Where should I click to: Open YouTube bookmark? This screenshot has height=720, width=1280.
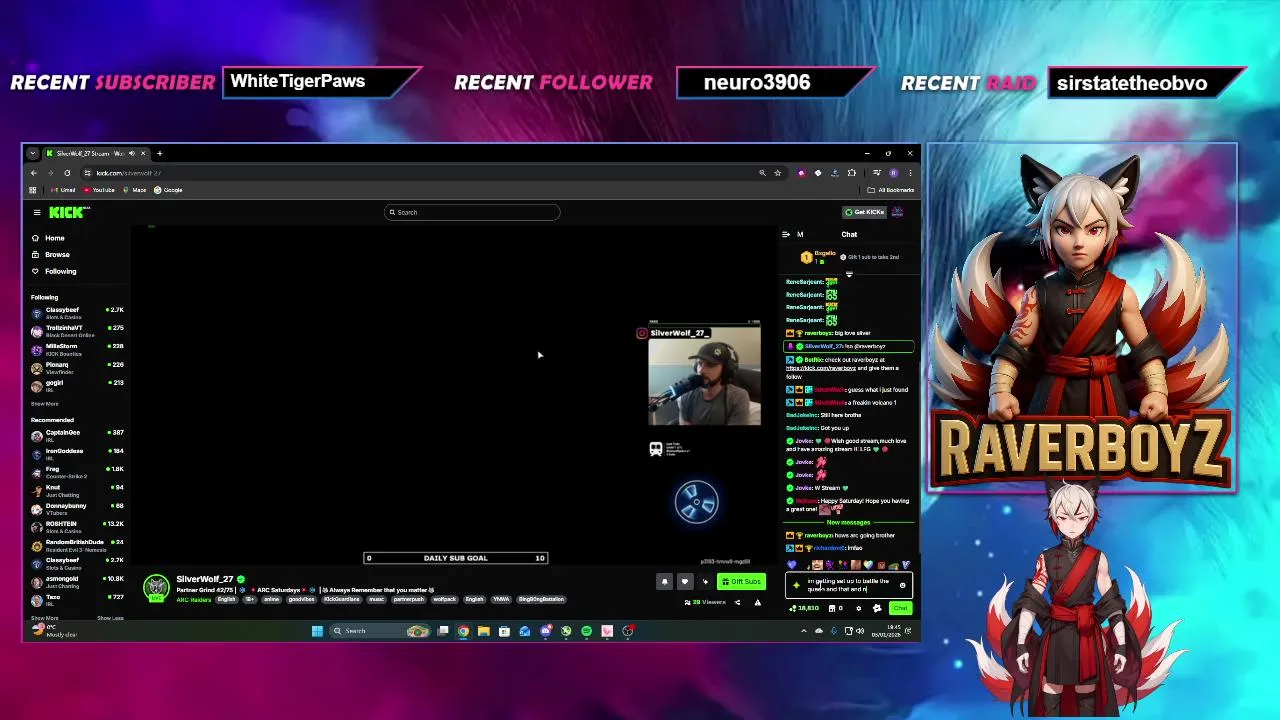[x=100, y=190]
